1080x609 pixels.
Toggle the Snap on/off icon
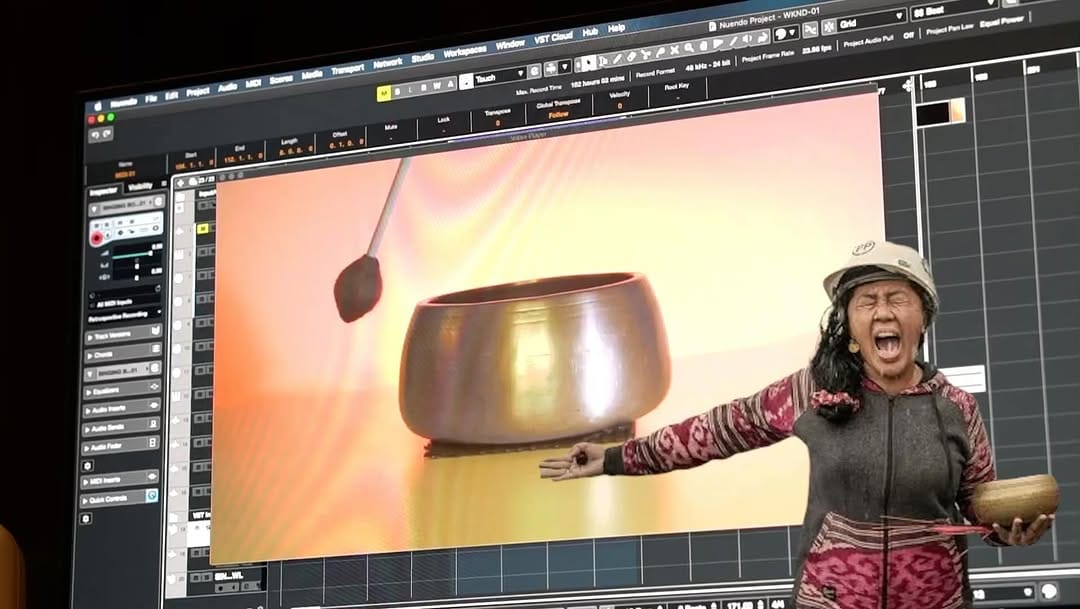pyautogui.click(x=829, y=26)
